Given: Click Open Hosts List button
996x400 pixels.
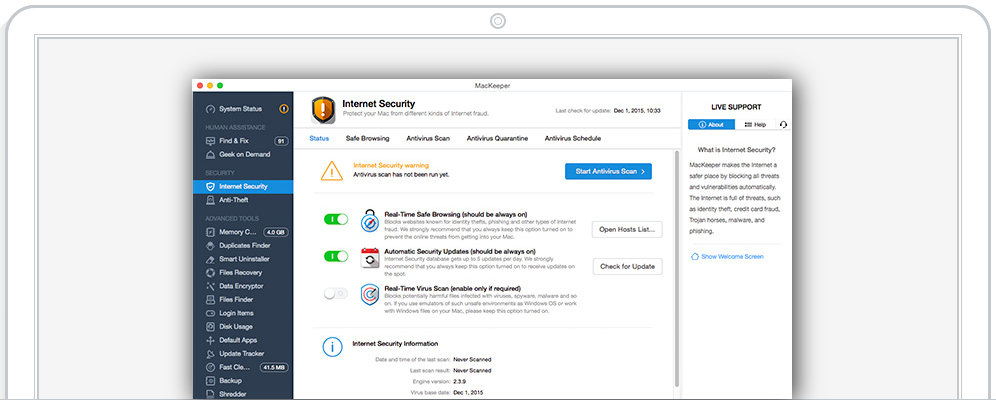Looking at the screenshot, I should coord(627,229).
